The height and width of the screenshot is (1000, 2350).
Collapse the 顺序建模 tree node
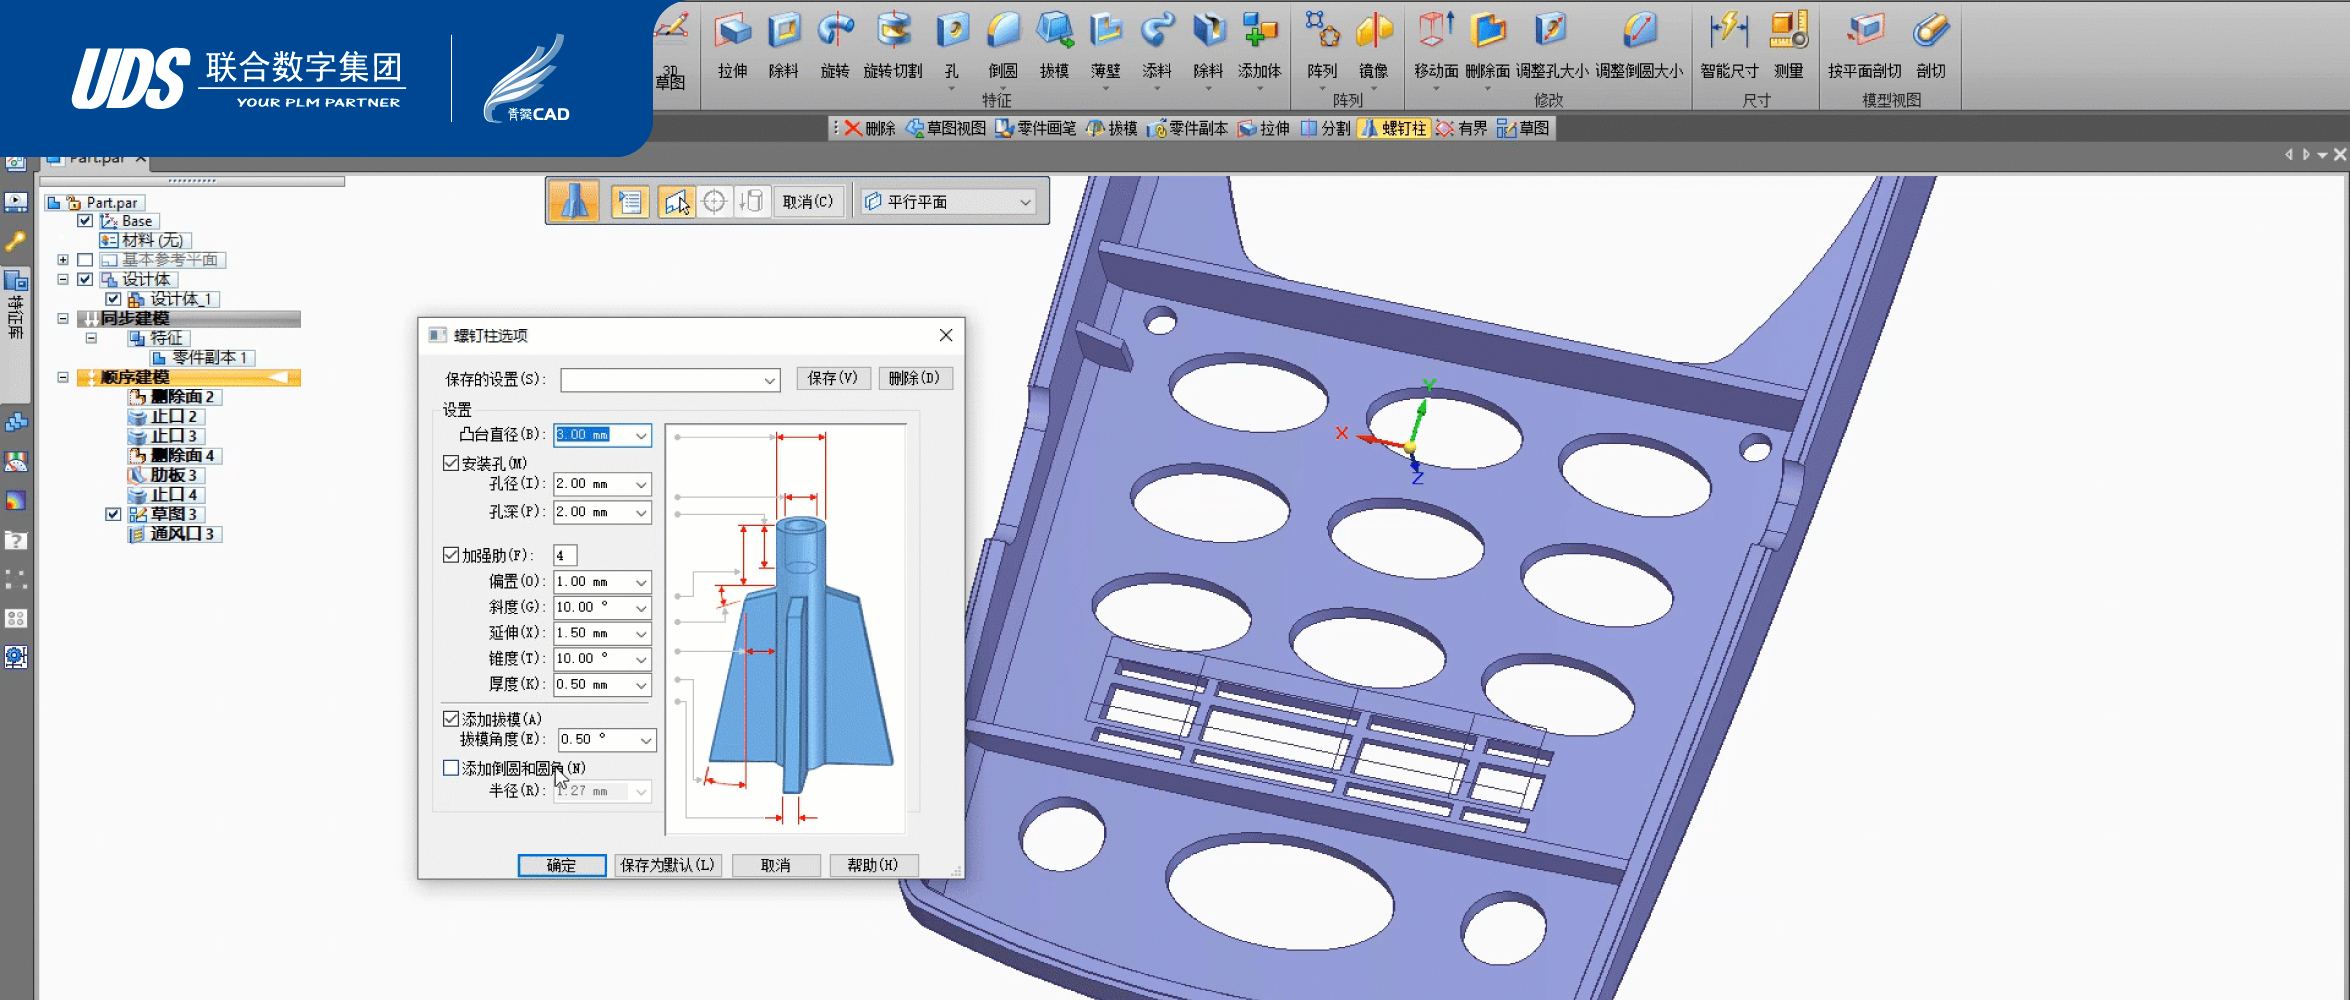(x=63, y=377)
